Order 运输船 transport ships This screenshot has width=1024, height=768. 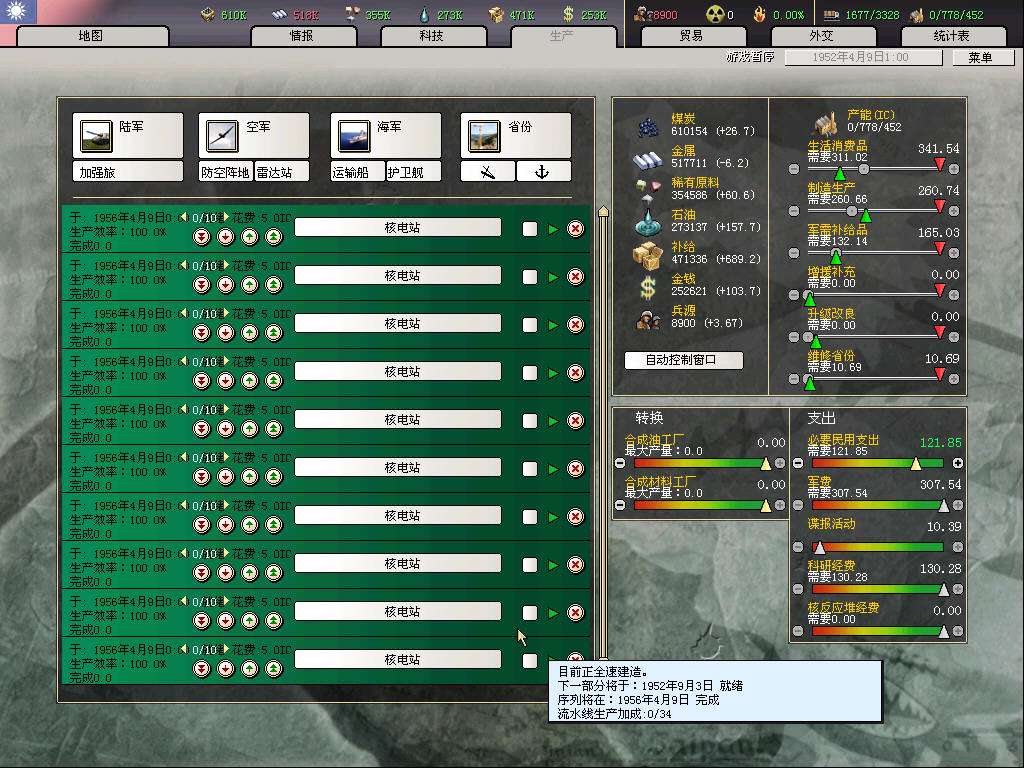tap(357, 172)
